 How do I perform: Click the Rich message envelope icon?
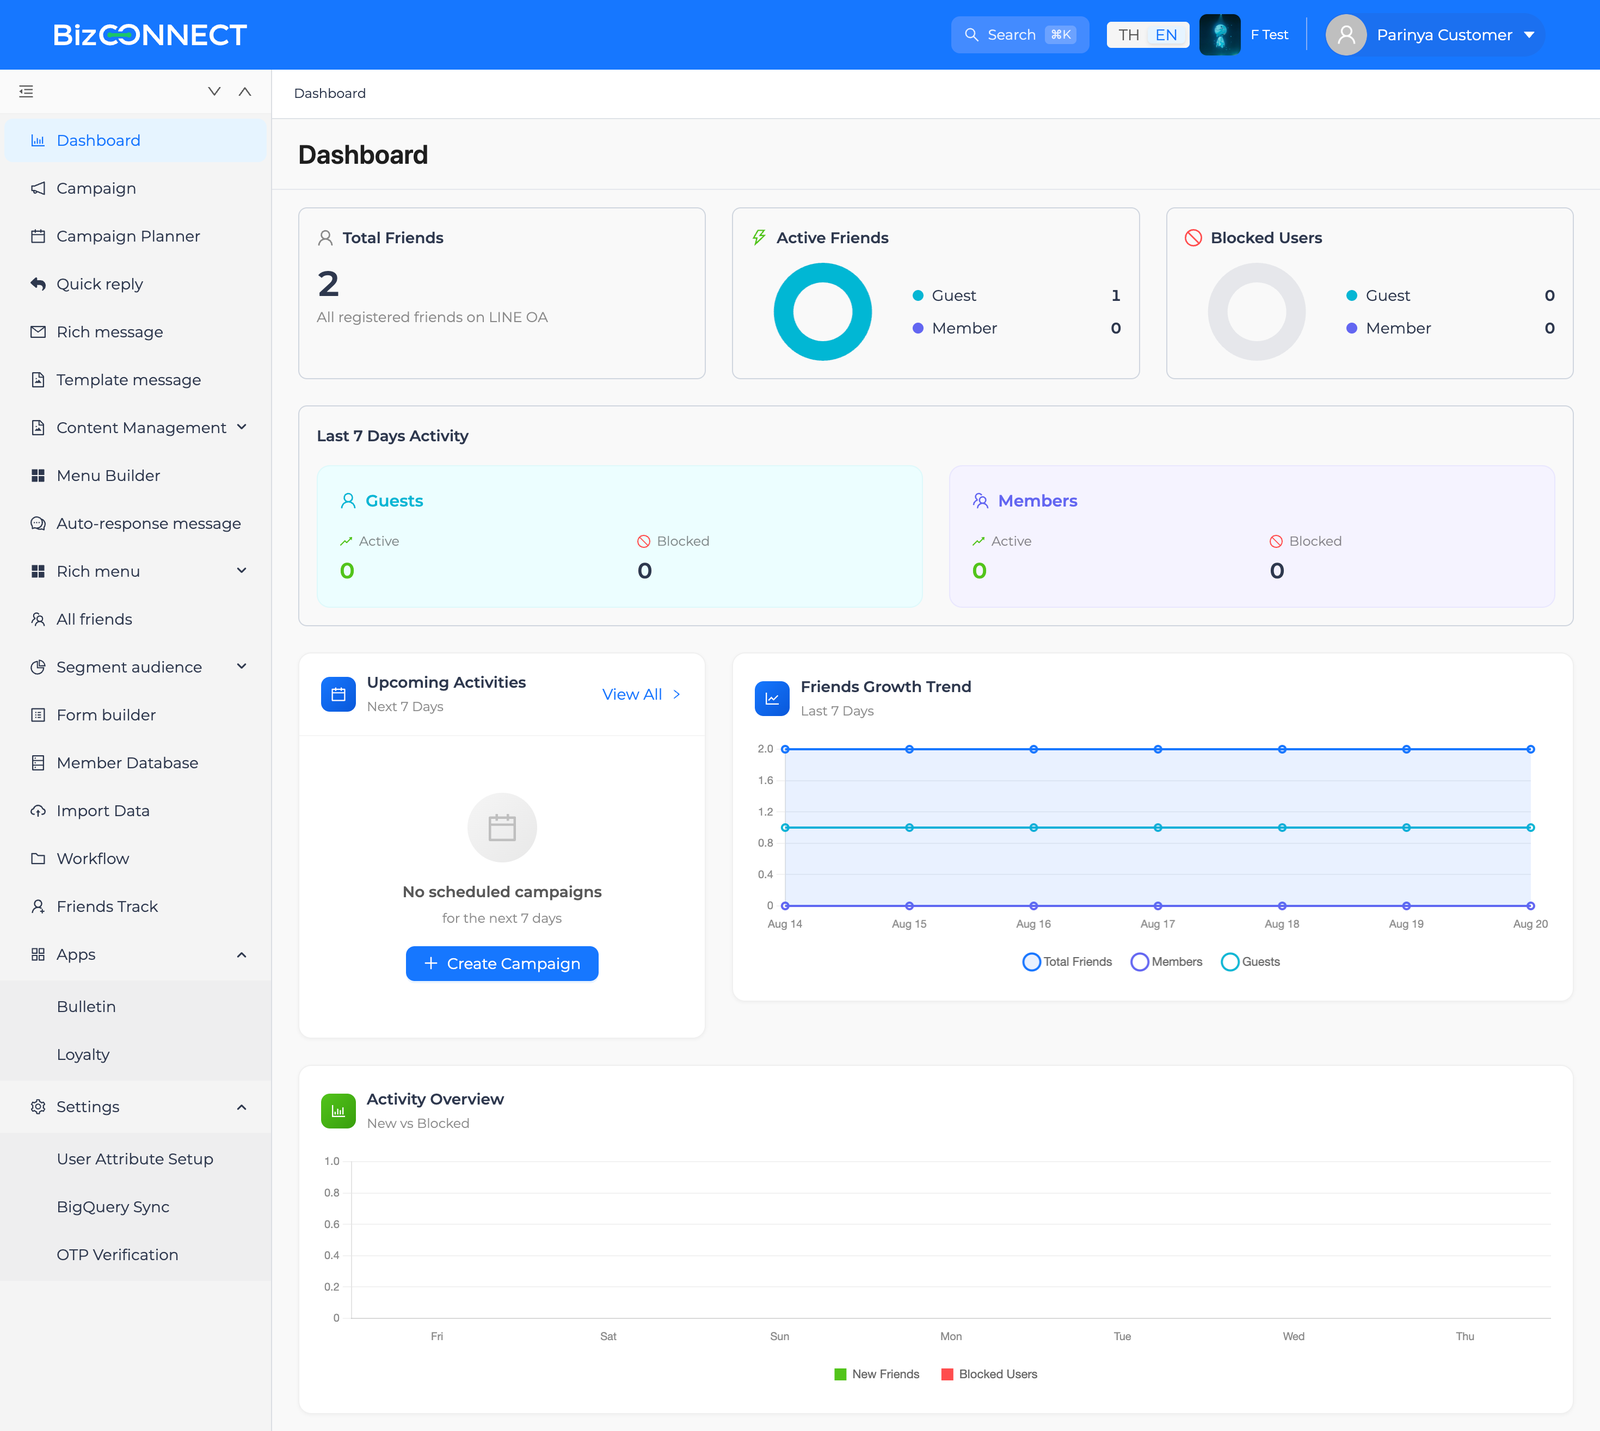(x=38, y=332)
